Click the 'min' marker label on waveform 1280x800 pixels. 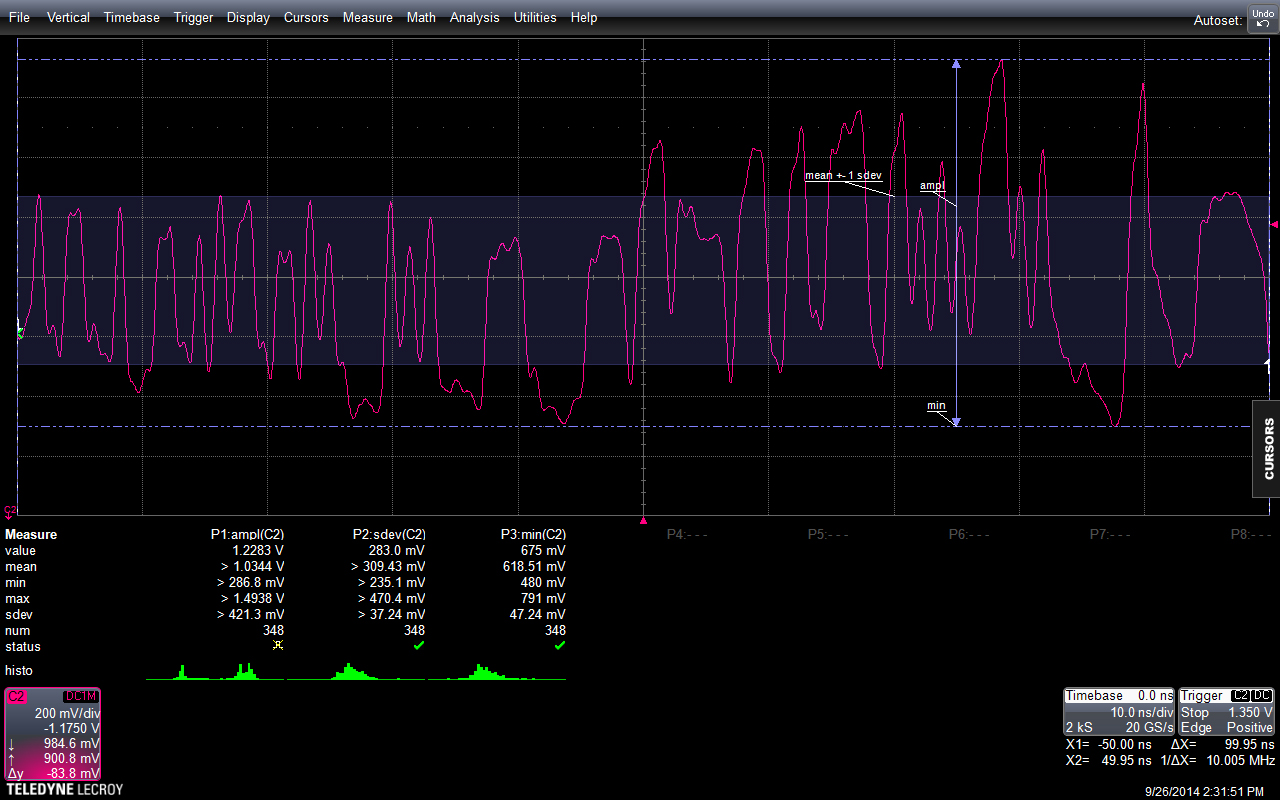[936, 405]
